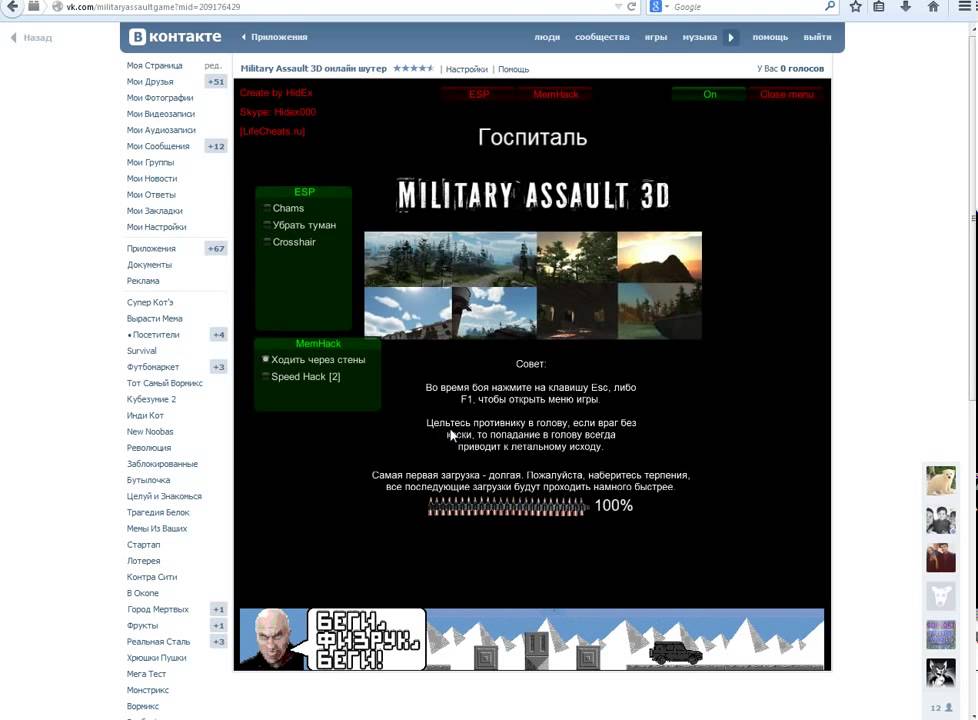Viewport: 978px width, 720px height.
Task: Click the game loading progress bar
Action: pos(508,506)
